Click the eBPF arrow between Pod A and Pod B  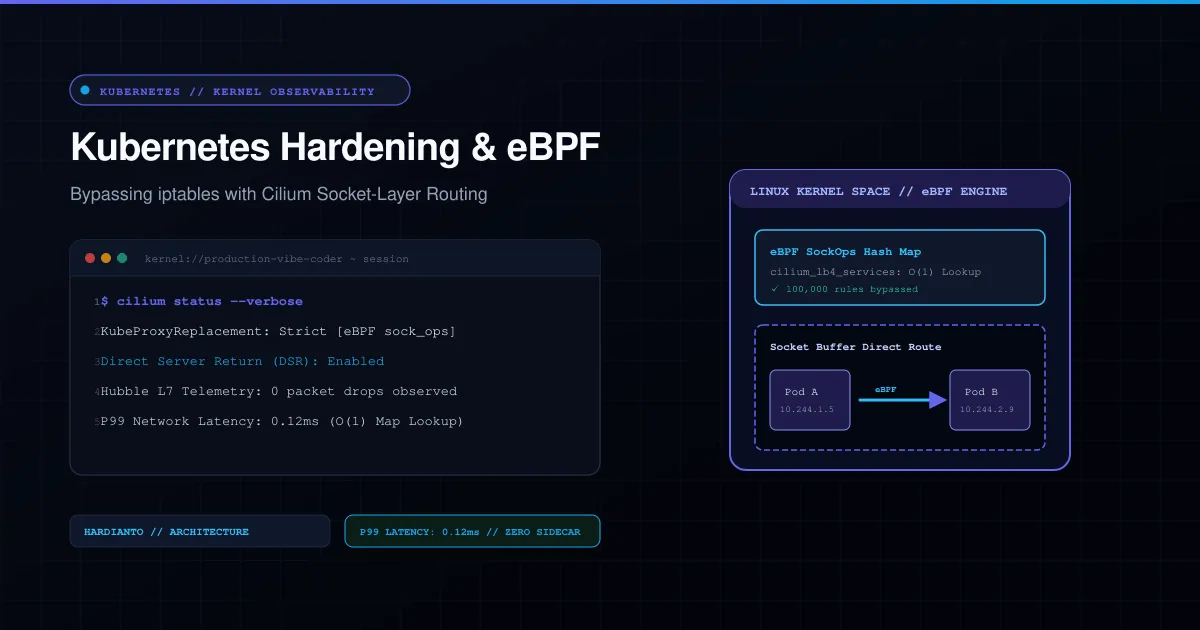click(902, 400)
